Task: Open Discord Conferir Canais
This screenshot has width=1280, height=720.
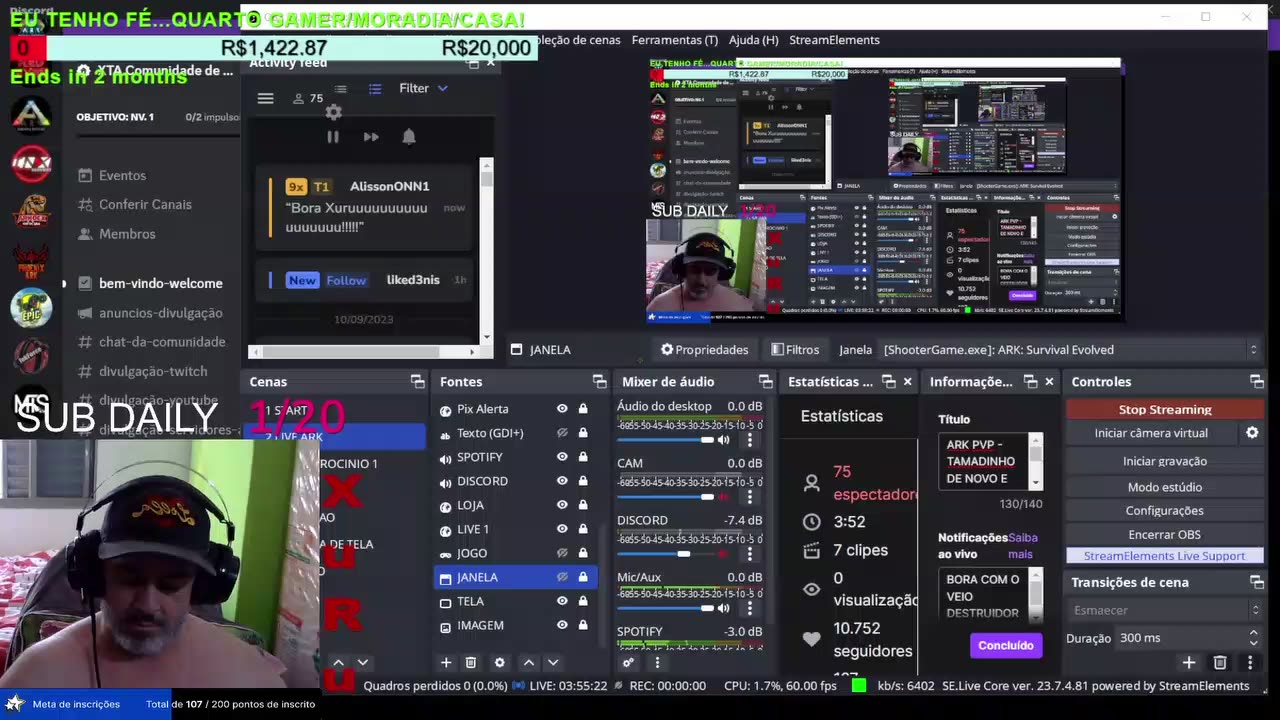Action: [145, 204]
